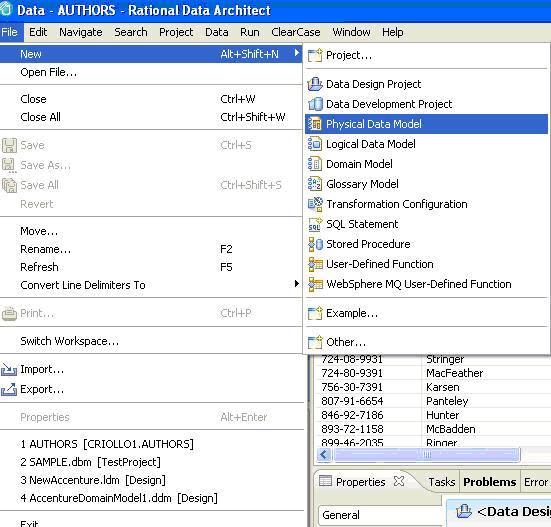Click the Transformation Configuration icon
The image size is (551, 527).
(315, 204)
